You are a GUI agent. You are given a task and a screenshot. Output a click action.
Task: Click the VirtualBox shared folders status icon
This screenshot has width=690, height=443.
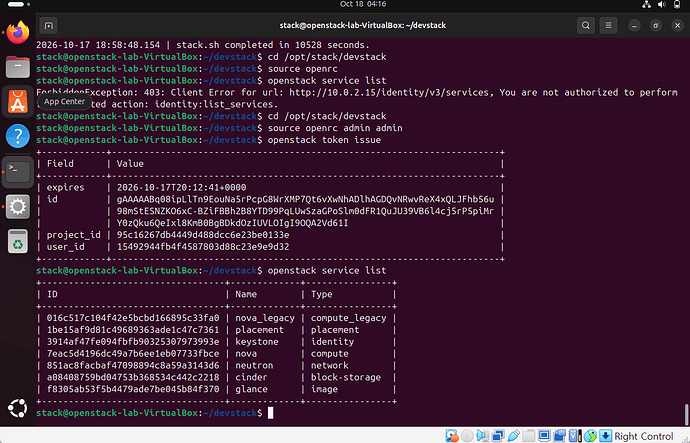point(529,436)
